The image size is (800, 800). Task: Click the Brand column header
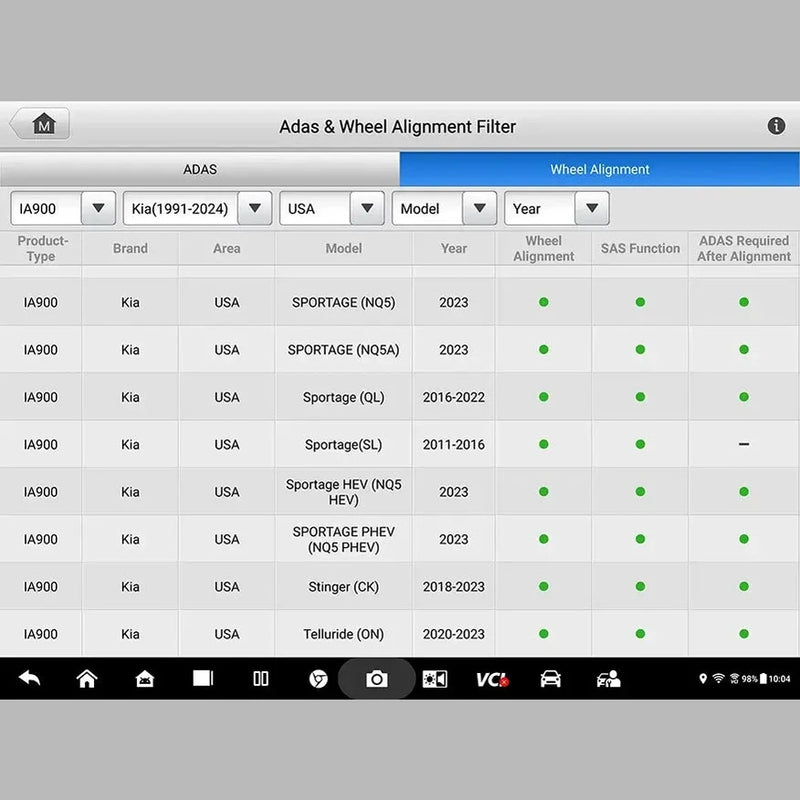(130, 248)
